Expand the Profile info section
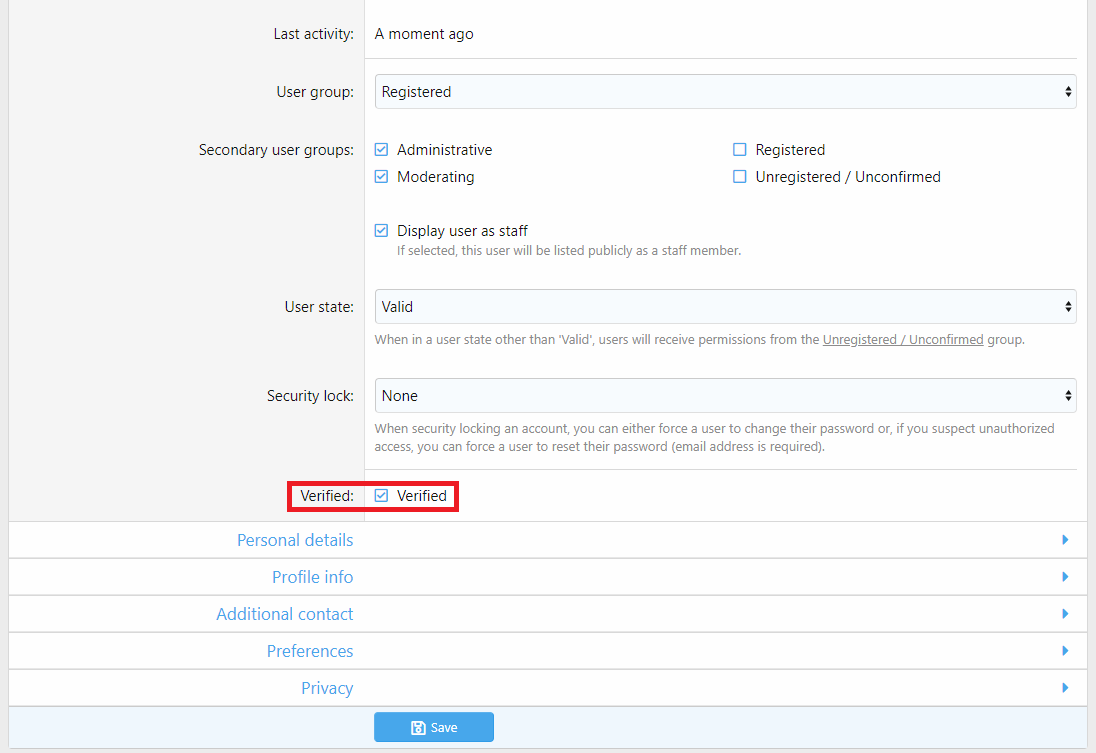 pos(312,577)
